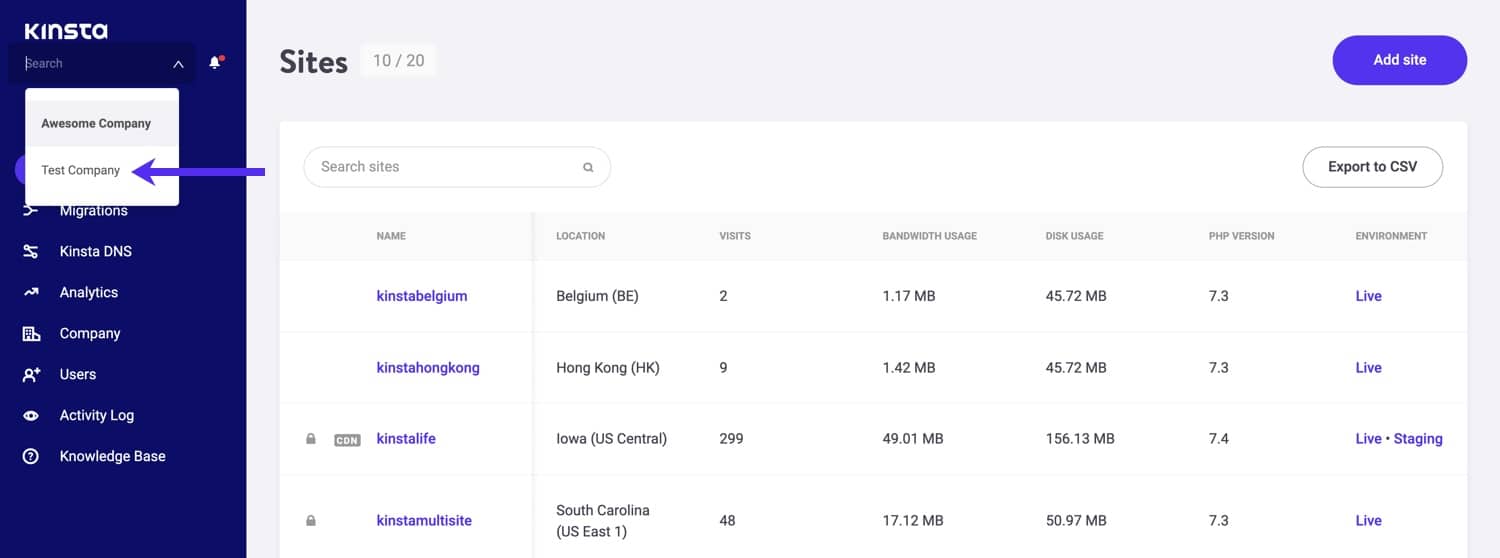Open Company settings
This screenshot has width=1500, height=558.
coord(90,333)
